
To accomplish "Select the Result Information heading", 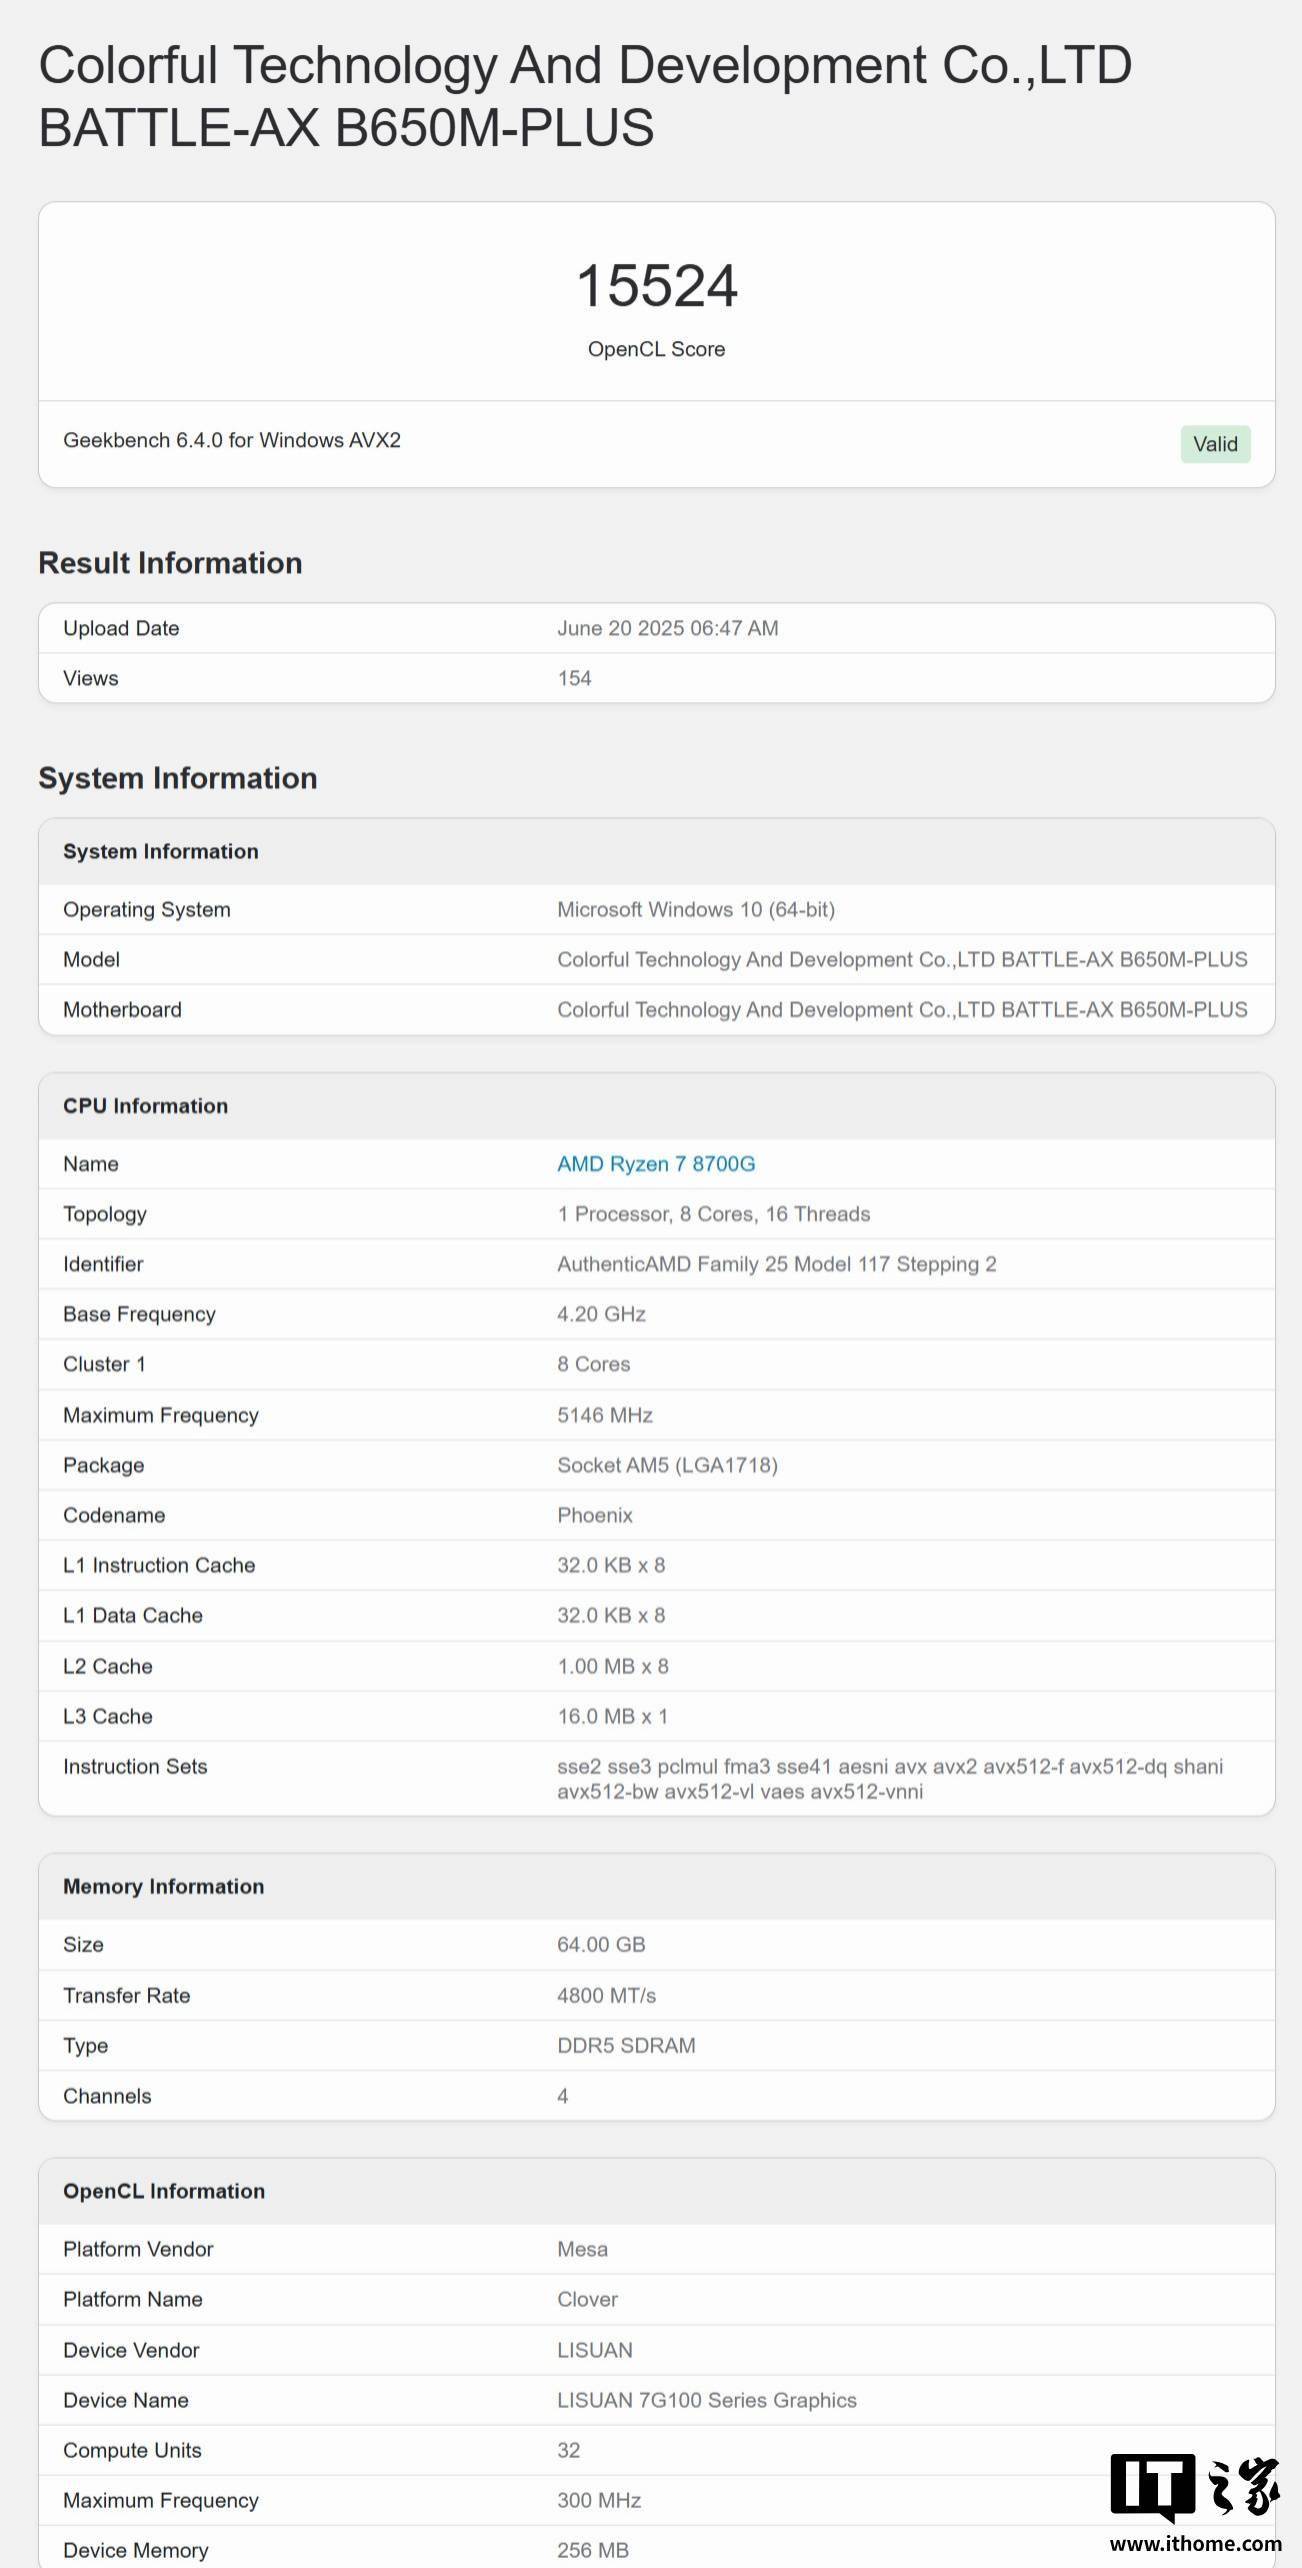I will click(x=170, y=563).
